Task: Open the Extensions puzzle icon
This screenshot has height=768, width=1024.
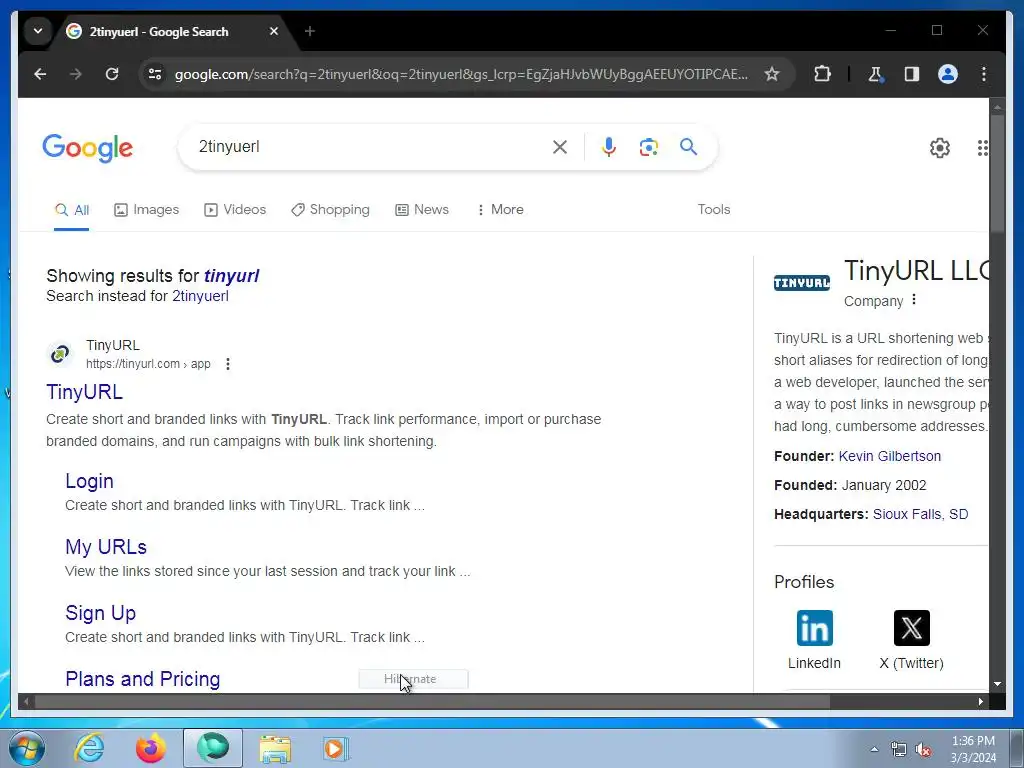Action: point(822,74)
